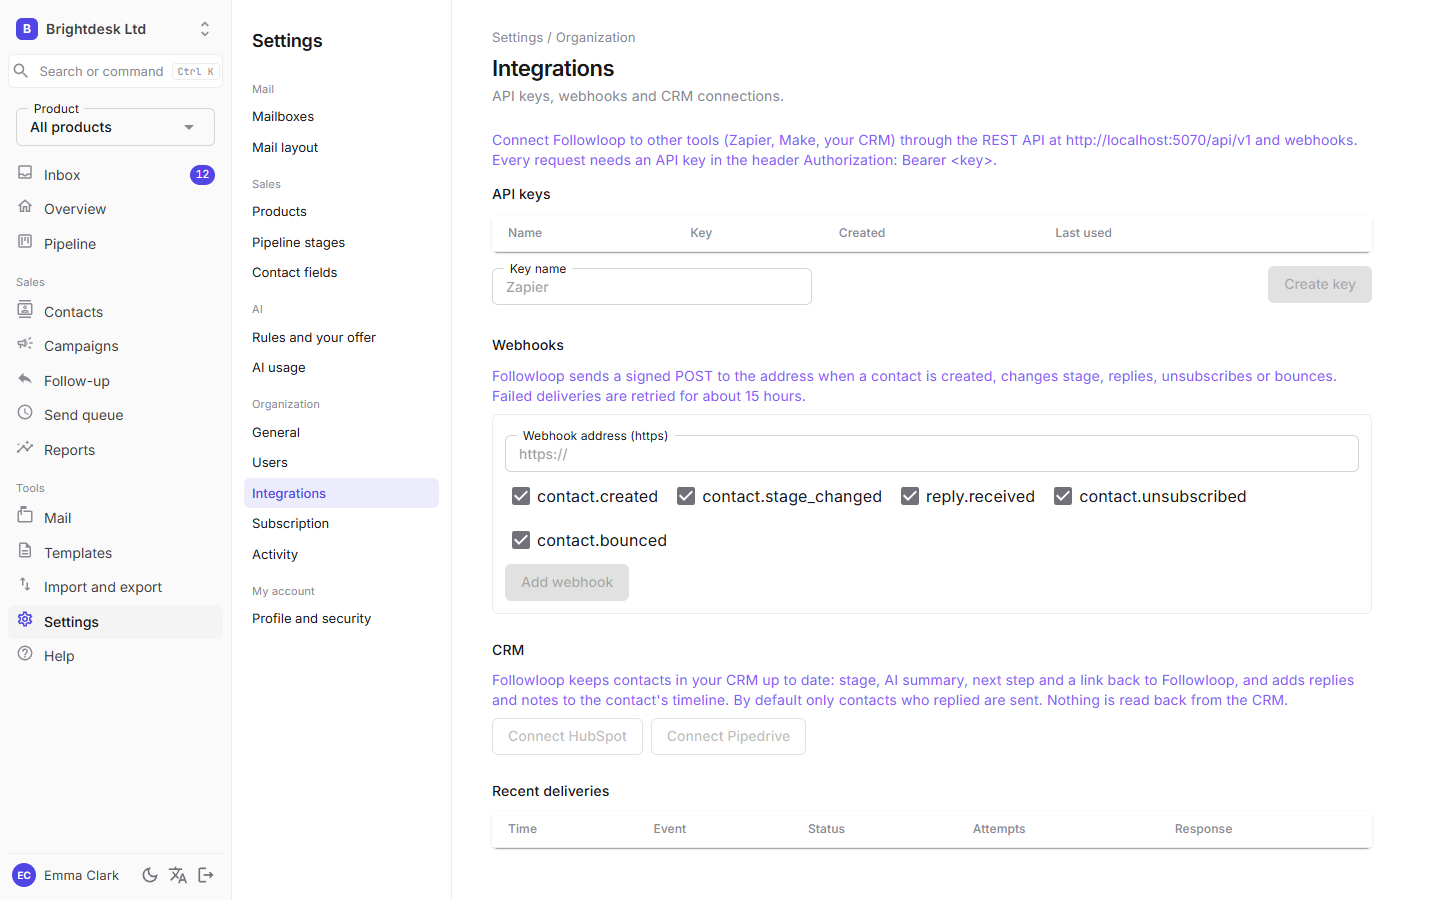Click the Reports chart icon

tap(25, 448)
